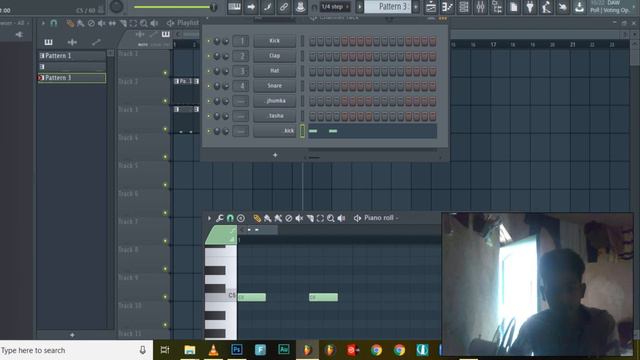
Task: Select the Piano roll mute tool
Action: pos(299,218)
